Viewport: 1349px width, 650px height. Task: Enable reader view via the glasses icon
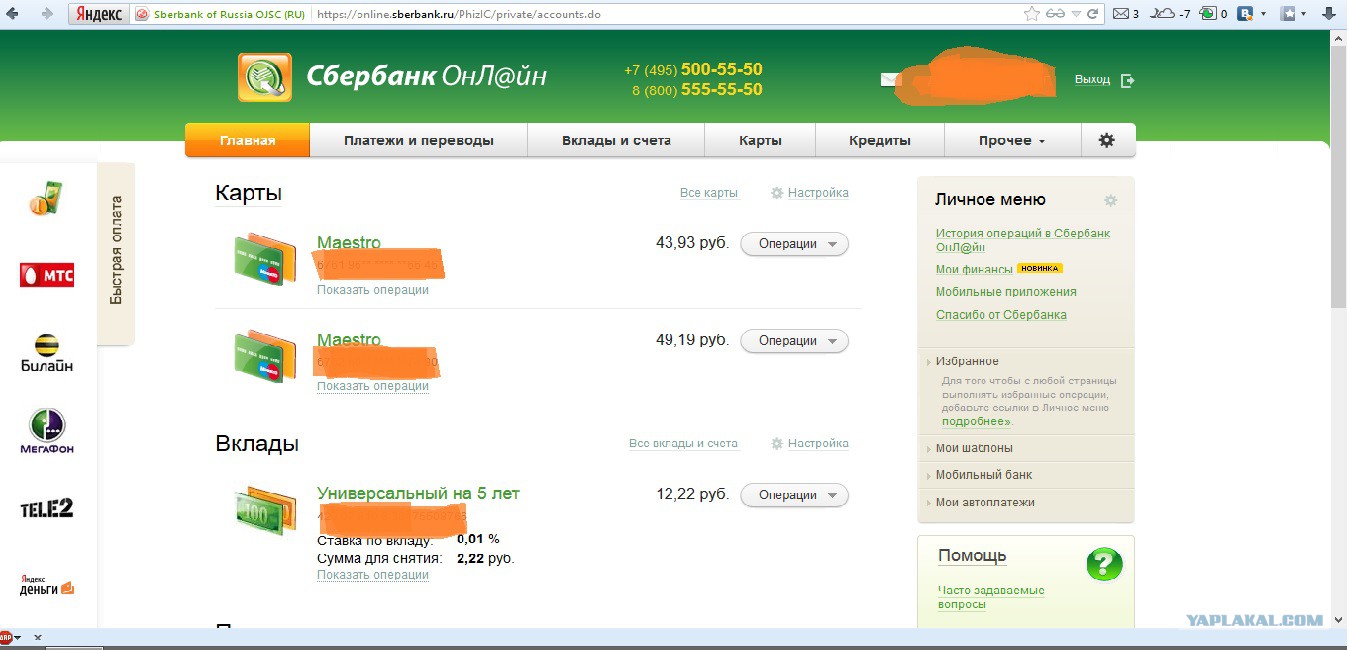[1056, 14]
